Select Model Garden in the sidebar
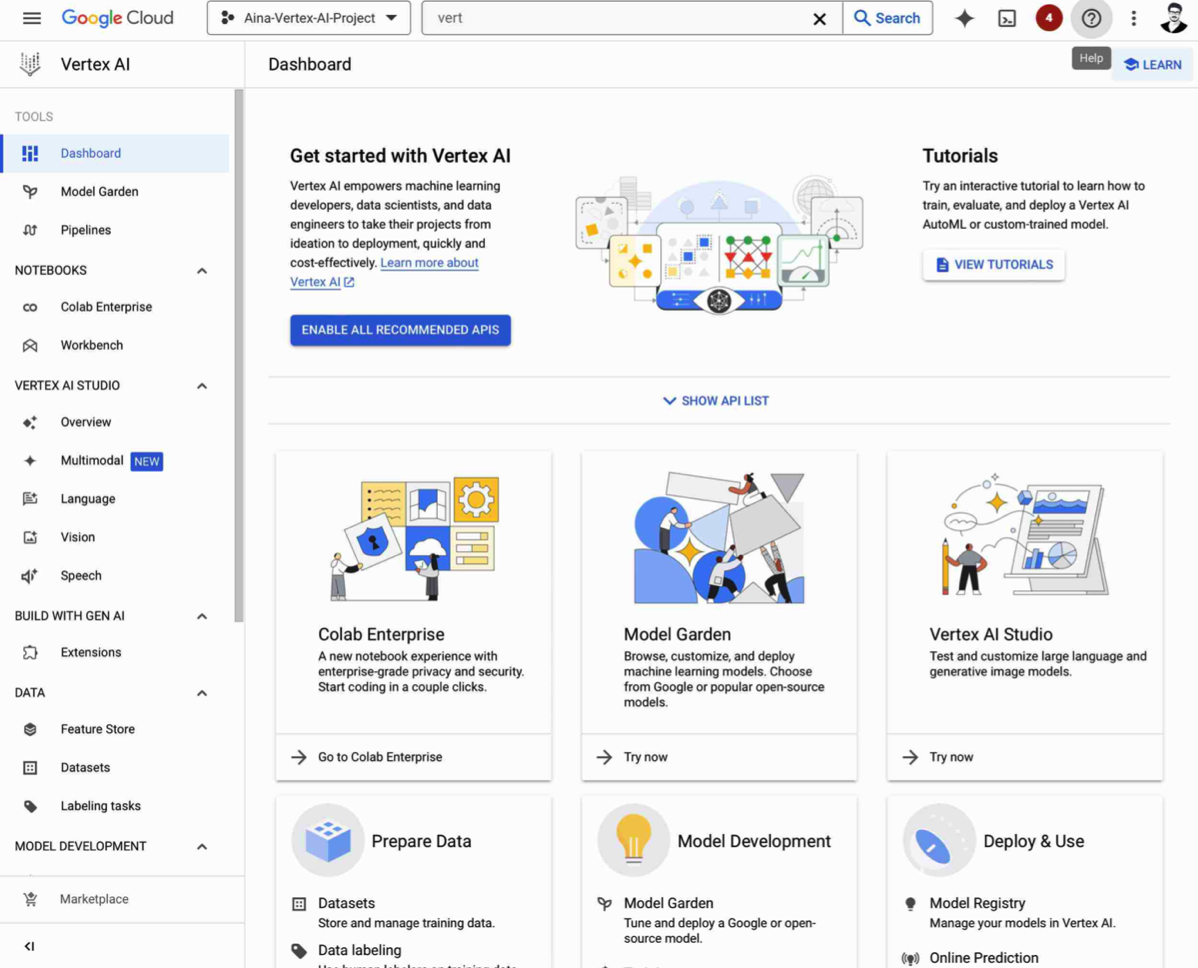The width and height of the screenshot is (1198, 968). pyautogui.click(x=99, y=192)
